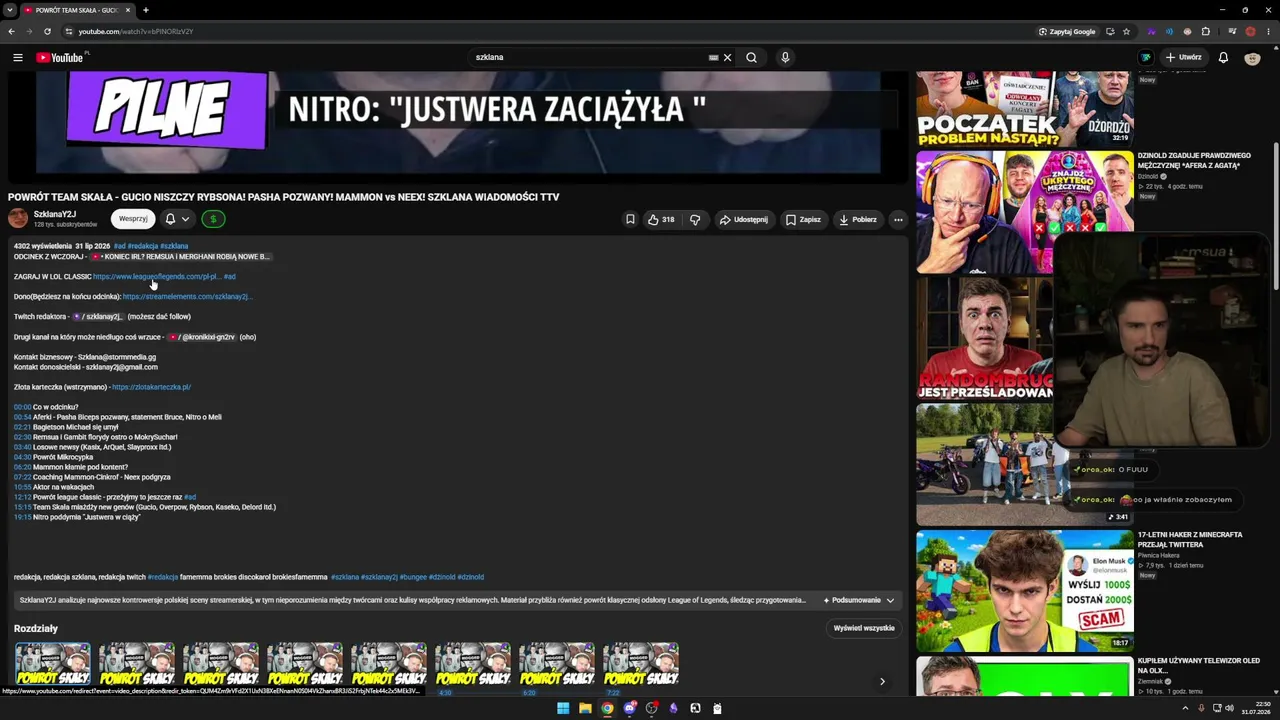
Task: Click the Wesprzyj button
Action: point(133,219)
